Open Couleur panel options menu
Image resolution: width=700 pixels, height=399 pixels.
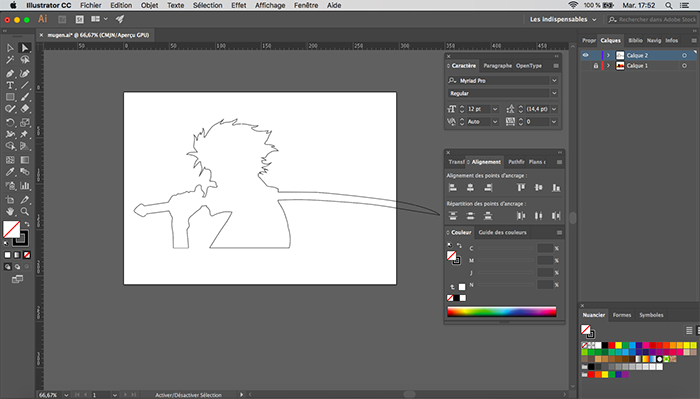coord(559,233)
